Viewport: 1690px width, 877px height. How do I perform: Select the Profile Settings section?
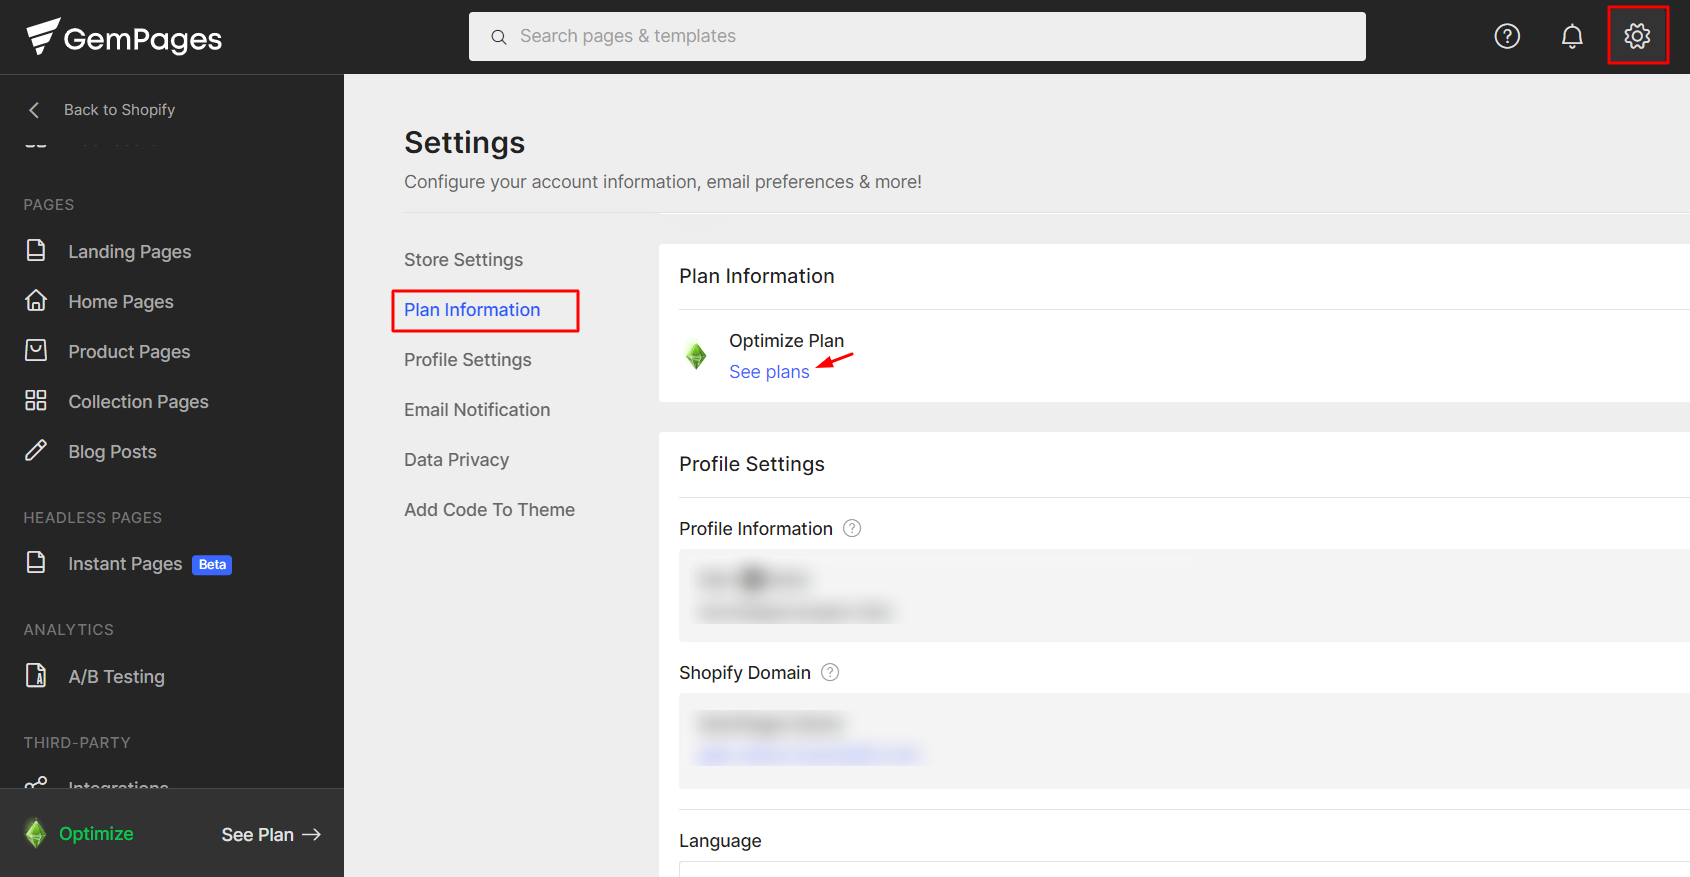(x=467, y=360)
